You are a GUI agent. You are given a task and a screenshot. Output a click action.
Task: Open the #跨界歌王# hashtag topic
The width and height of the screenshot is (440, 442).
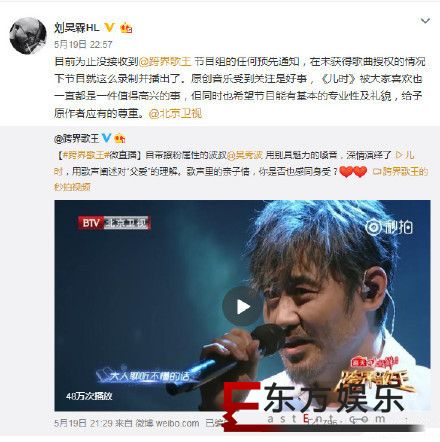click(x=84, y=155)
